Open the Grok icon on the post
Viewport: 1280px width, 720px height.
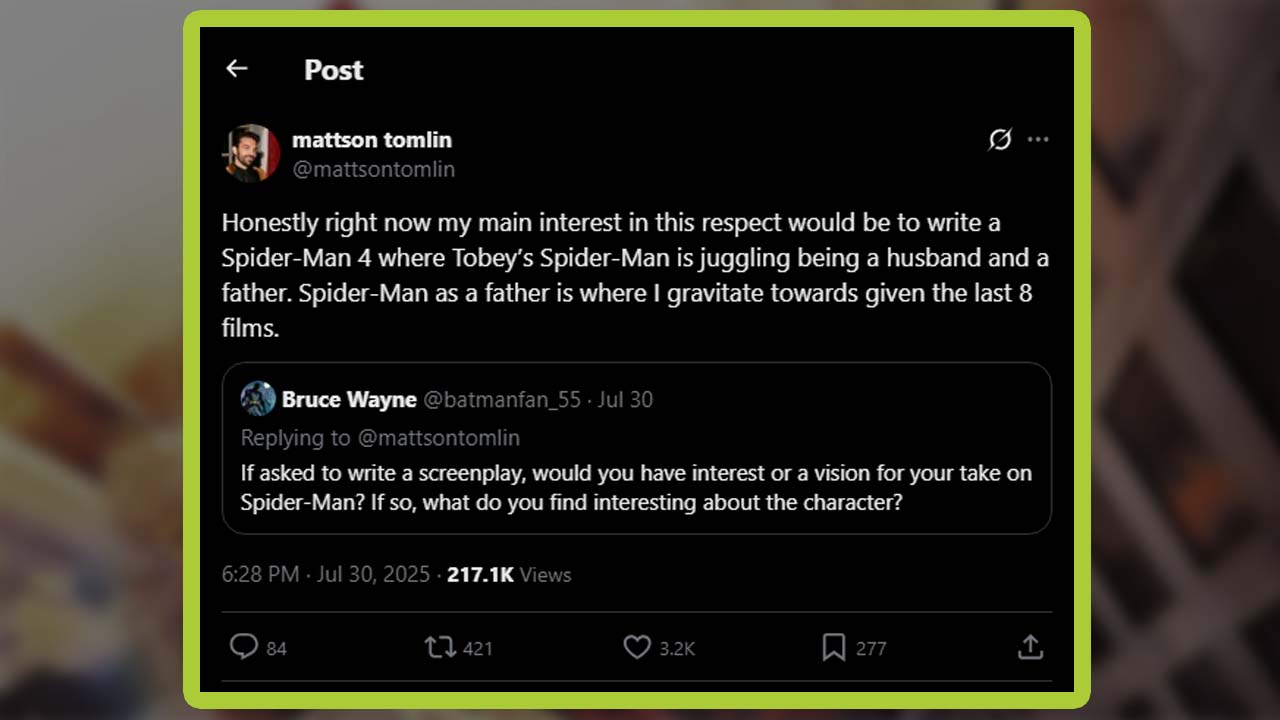[999, 140]
